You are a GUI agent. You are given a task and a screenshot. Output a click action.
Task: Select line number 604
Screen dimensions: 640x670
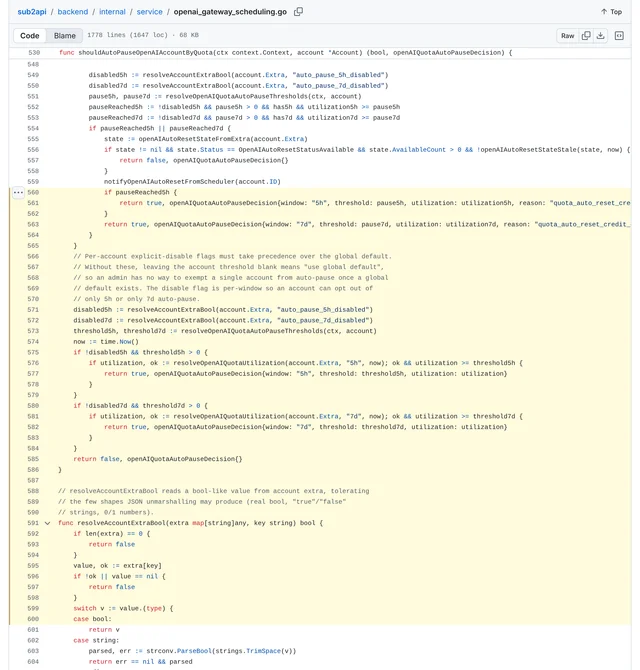33,661
